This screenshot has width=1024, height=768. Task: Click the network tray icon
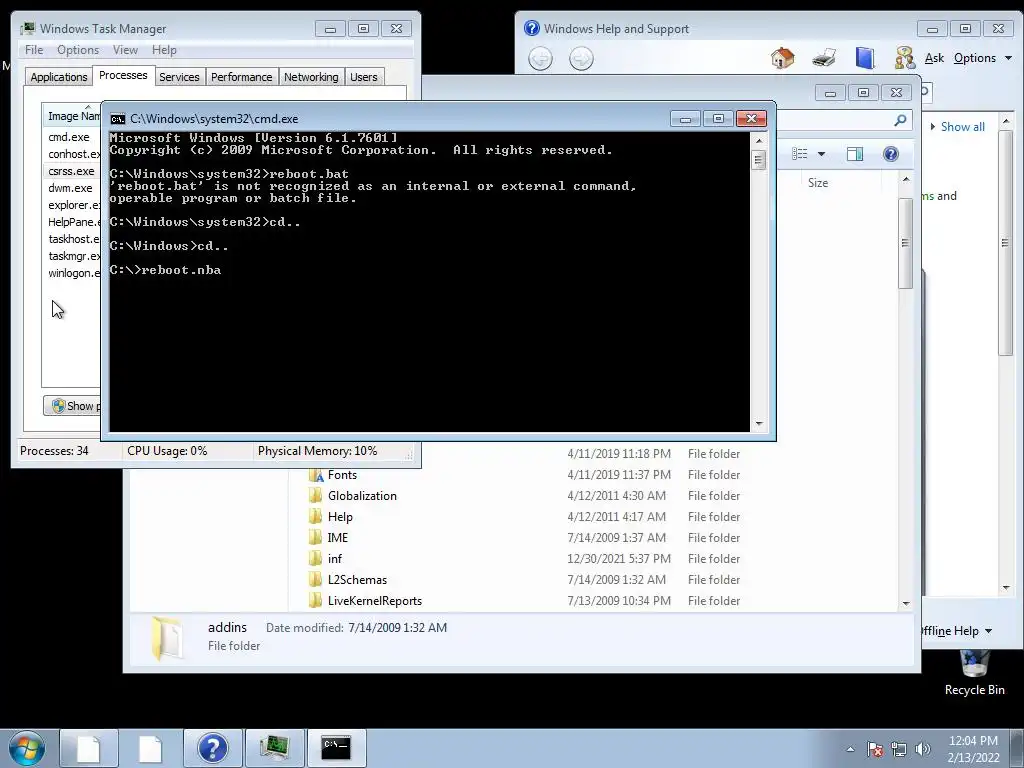899,749
